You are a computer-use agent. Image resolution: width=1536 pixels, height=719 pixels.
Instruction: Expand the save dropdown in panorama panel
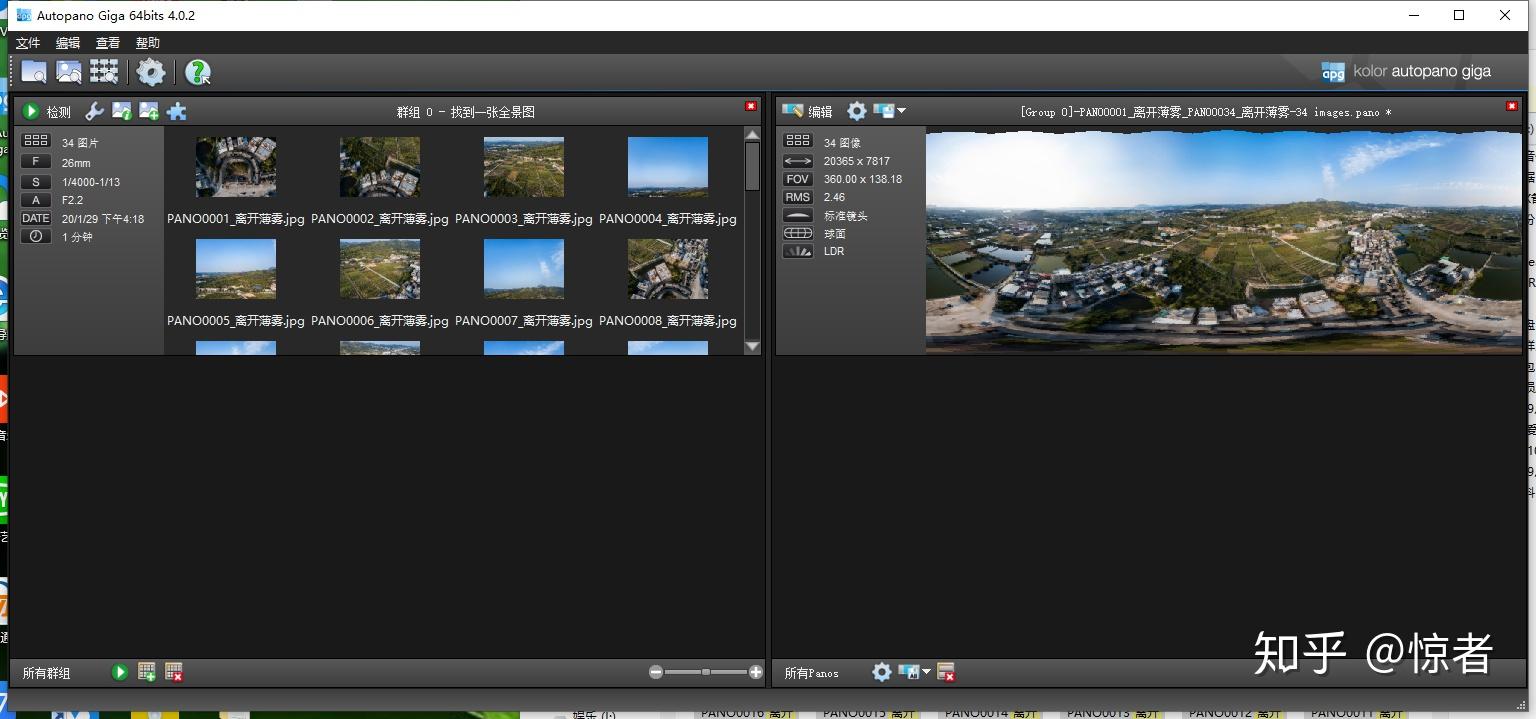point(901,111)
